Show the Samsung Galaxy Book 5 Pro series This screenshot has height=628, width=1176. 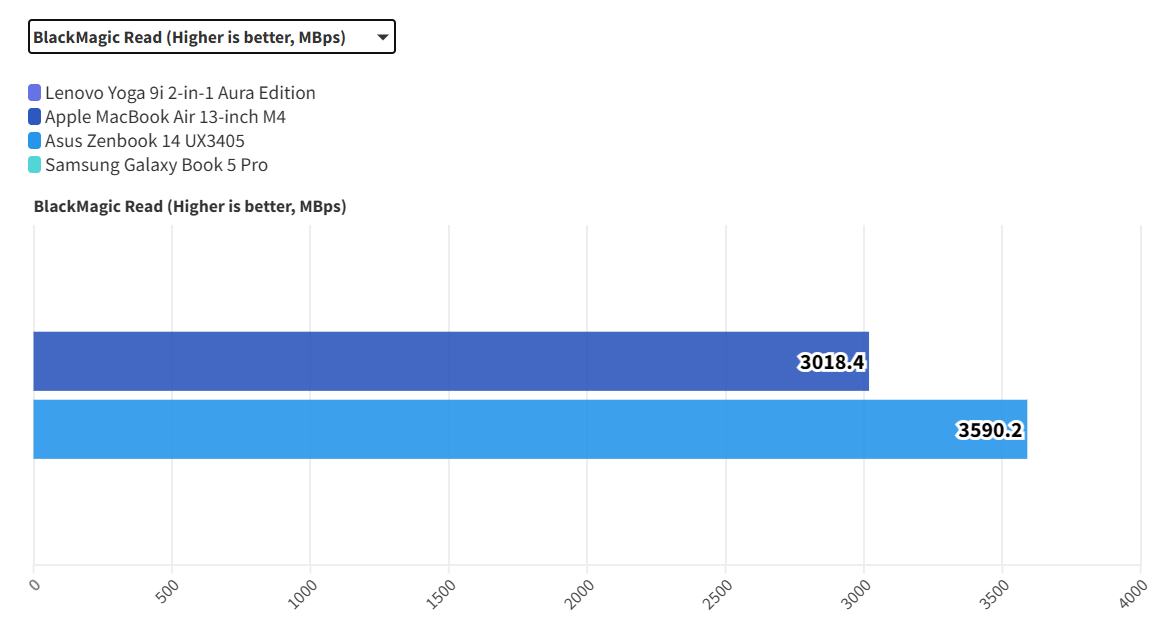pos(156,165)
